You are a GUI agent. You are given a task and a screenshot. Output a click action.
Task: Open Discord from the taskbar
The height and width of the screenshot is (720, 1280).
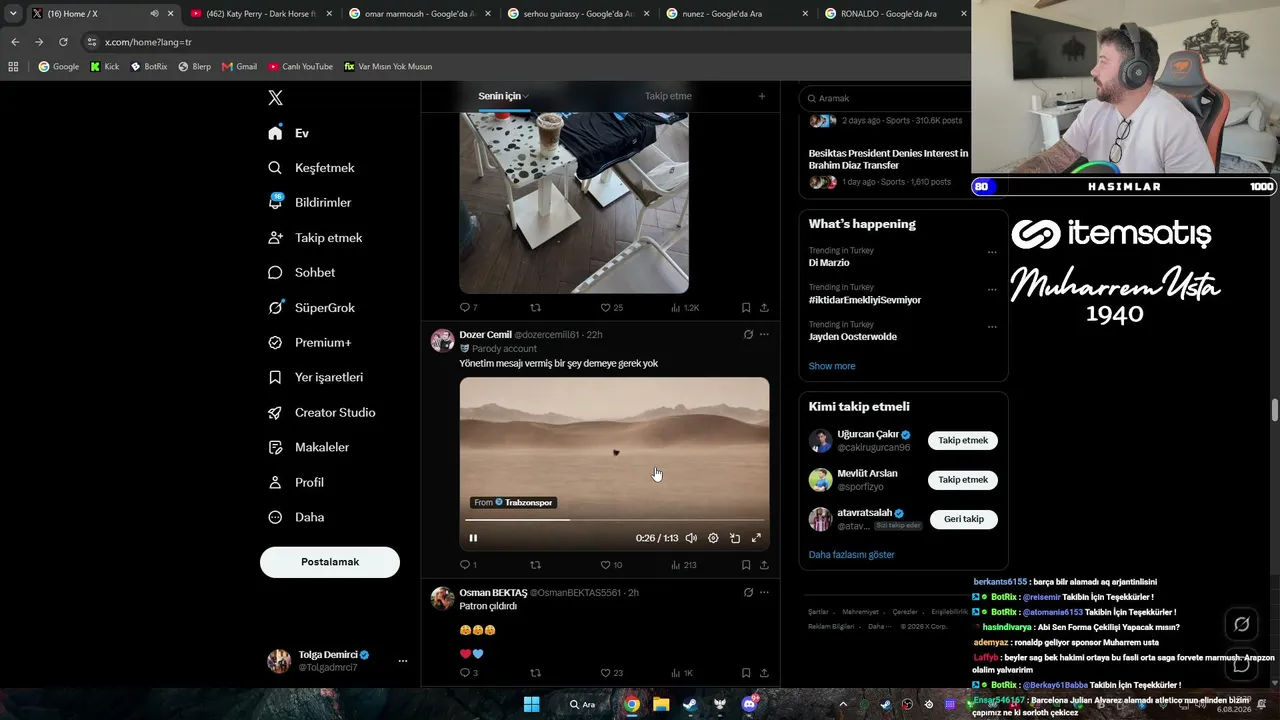point(749,704)
